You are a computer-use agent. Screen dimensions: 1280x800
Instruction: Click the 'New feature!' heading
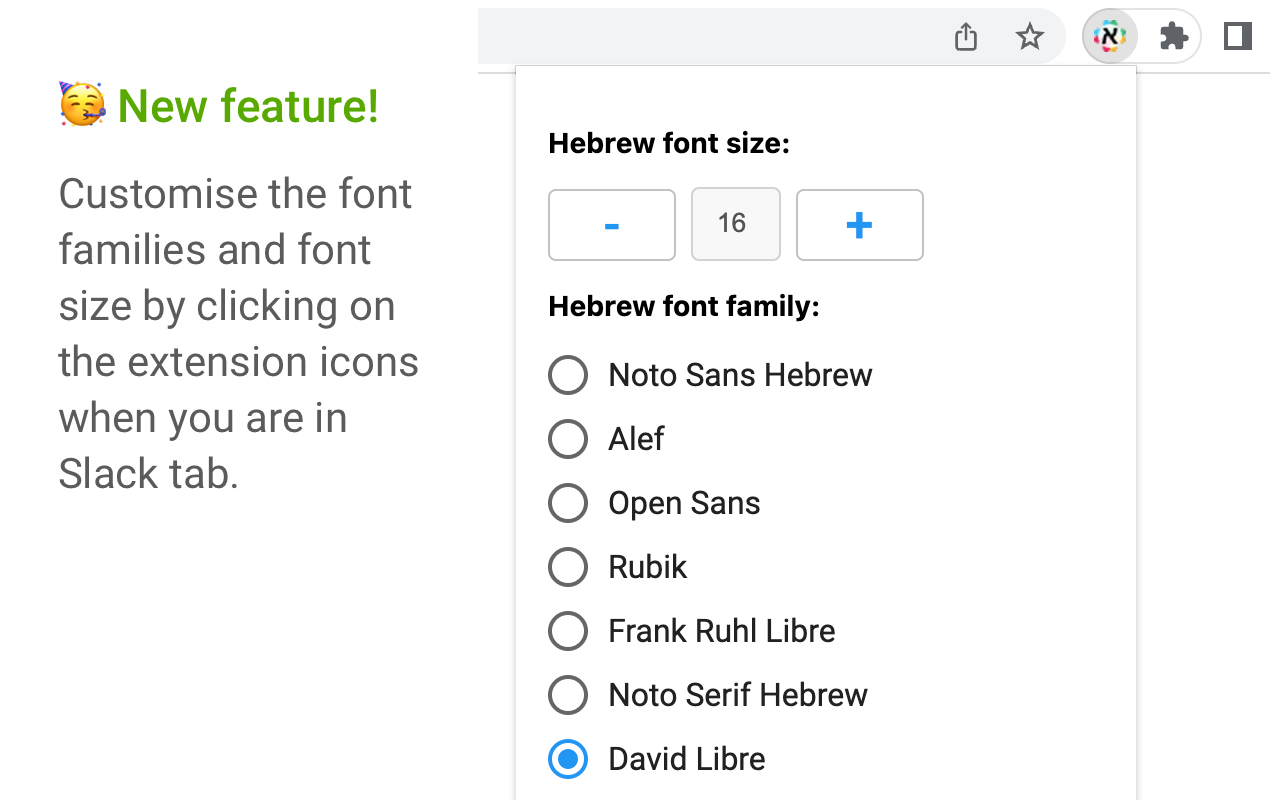249,105
